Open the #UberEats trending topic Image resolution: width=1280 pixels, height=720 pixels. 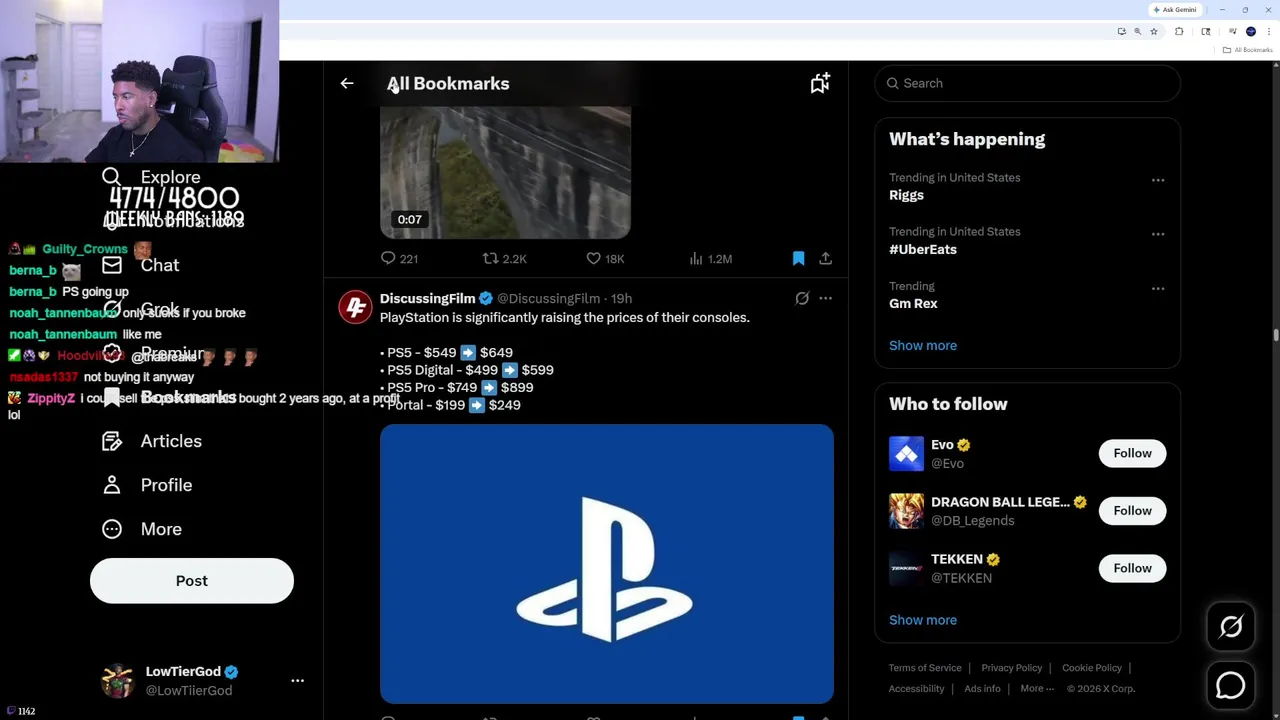click(923, 249)
